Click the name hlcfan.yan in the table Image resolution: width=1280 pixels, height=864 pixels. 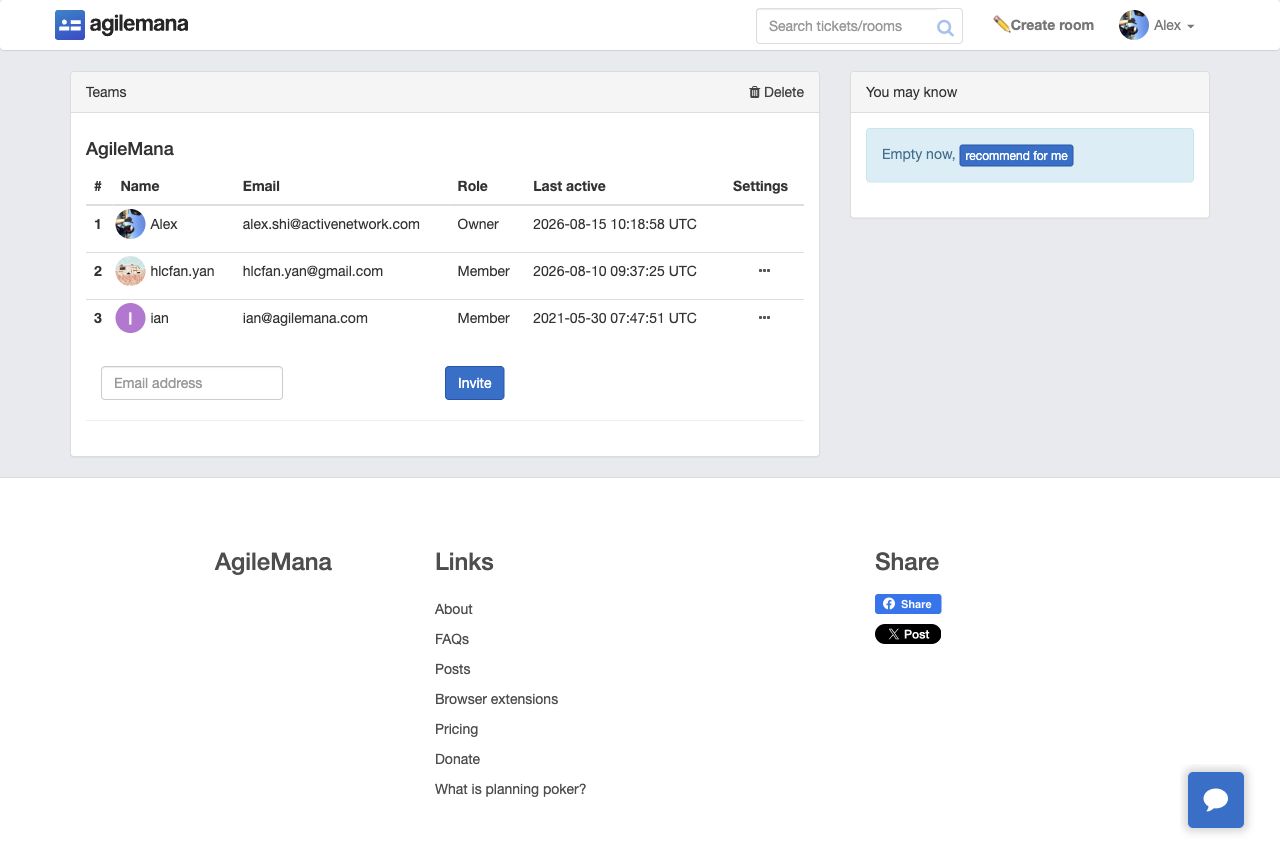(x=182, y=271)
